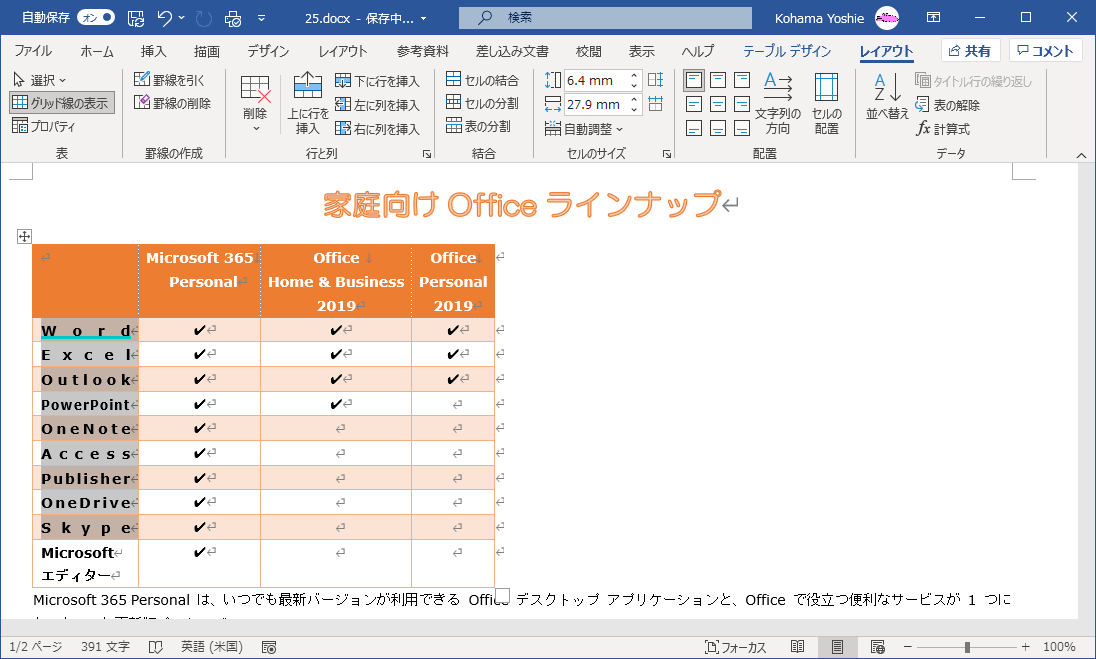Click the Share button
This screenshot has height=659, width=1096.
pos(970,51)
